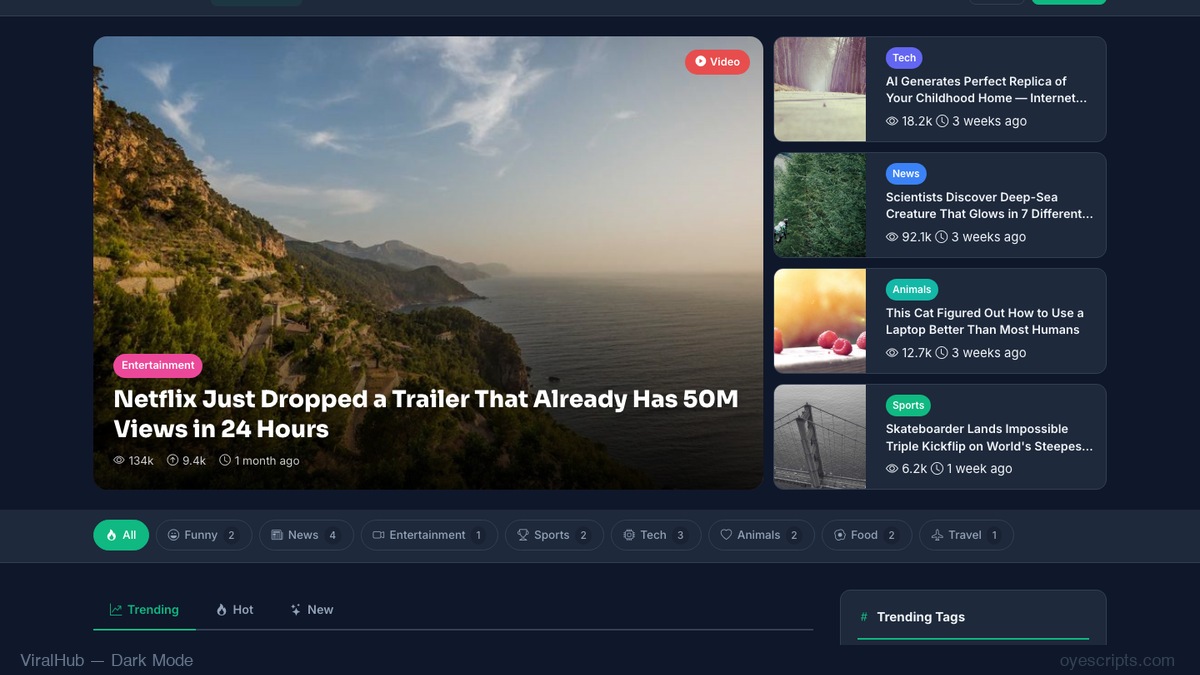Switch to the Trending feed tab
The height and width of the screenshot is (675, 1200).
coord(145,610)
